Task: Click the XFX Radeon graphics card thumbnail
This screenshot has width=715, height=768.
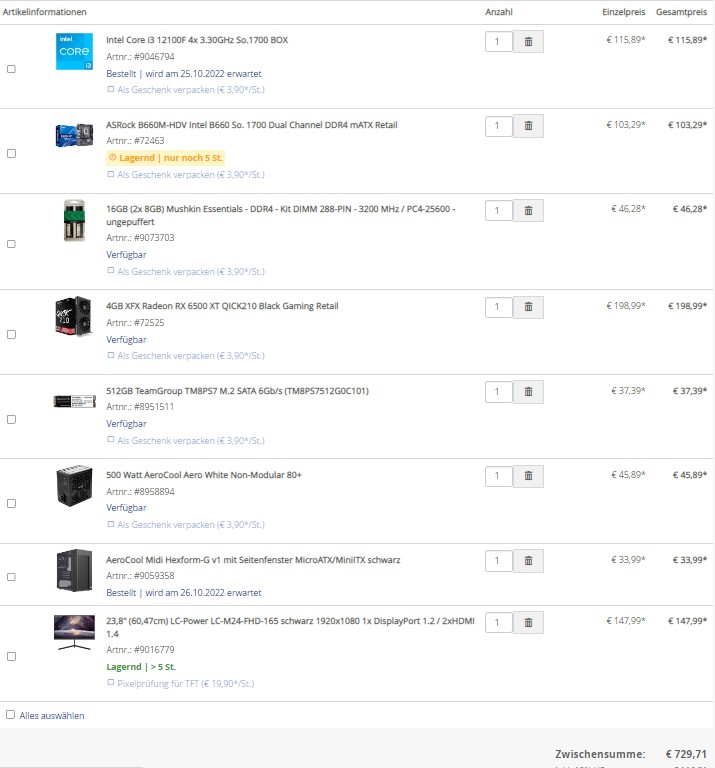Action: (74, 316)
